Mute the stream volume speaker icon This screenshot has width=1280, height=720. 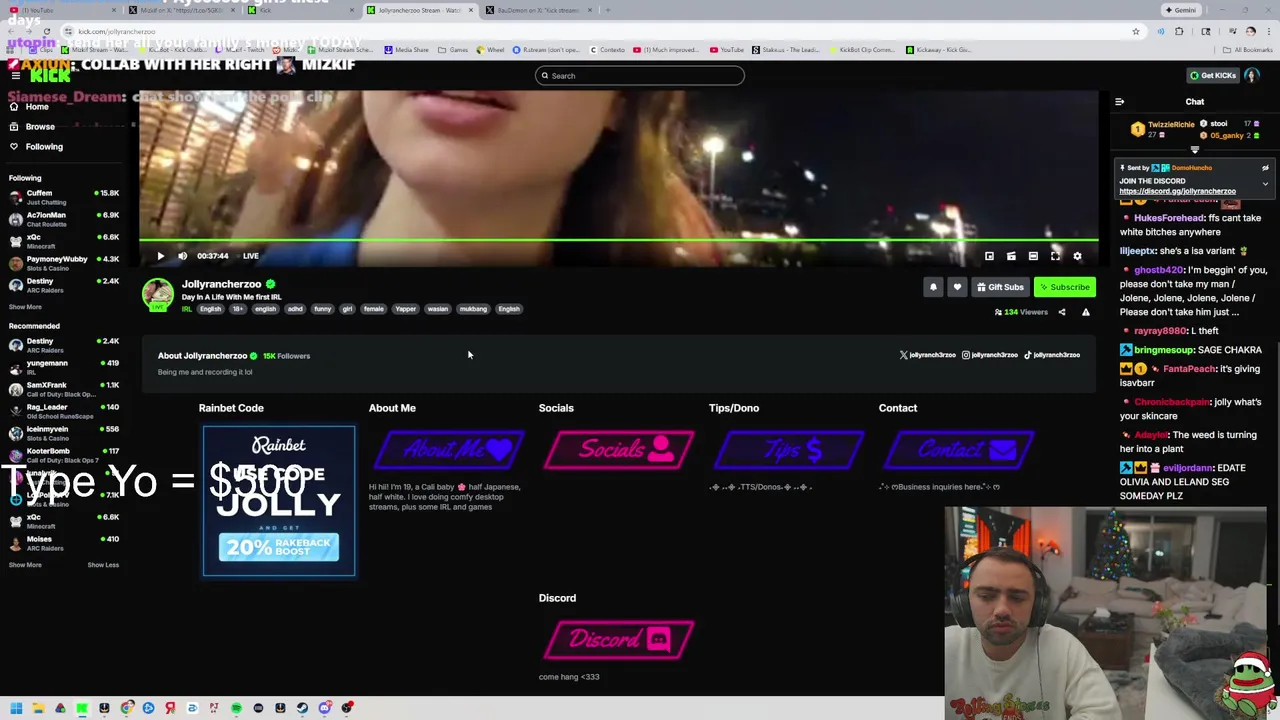click(x=182, y=256)
